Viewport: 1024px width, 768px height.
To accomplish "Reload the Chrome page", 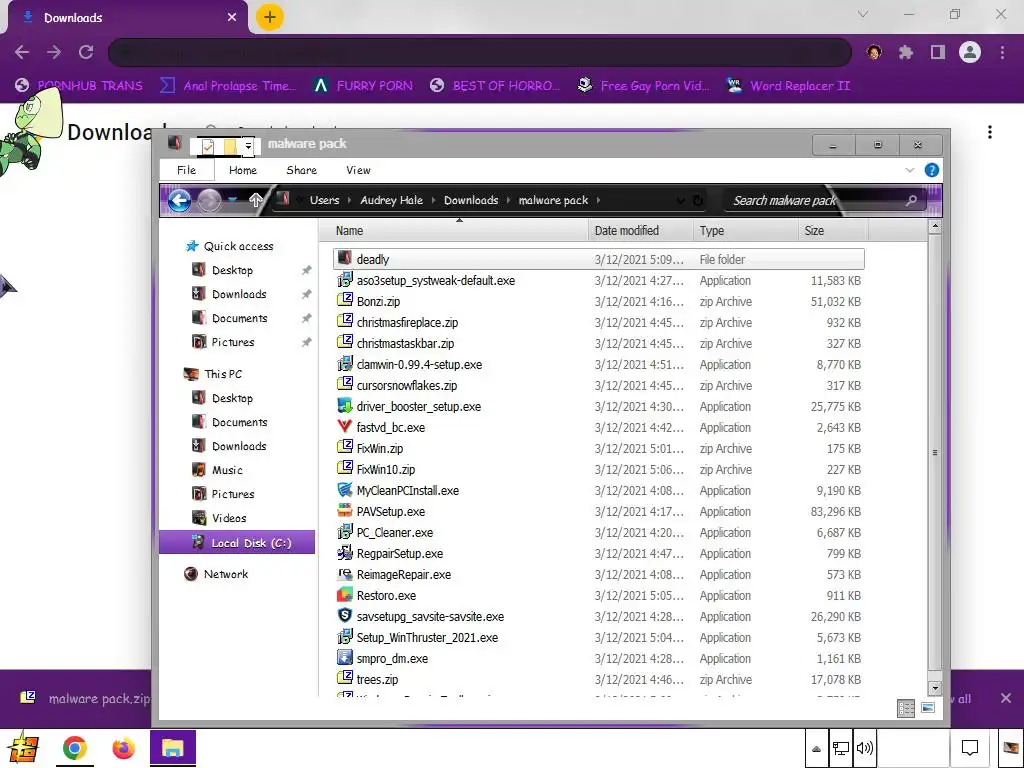I will click(86, 52).
